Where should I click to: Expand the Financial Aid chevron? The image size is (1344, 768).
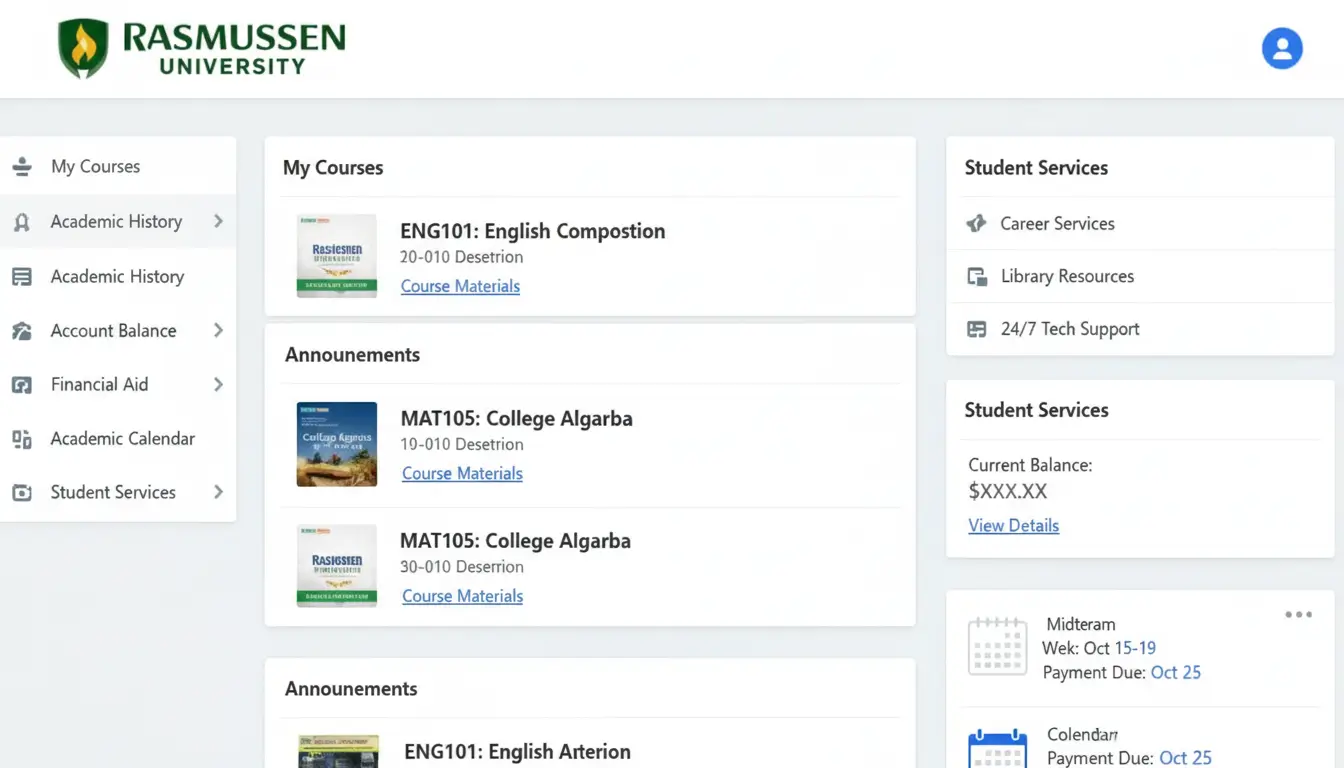(218, 384)
